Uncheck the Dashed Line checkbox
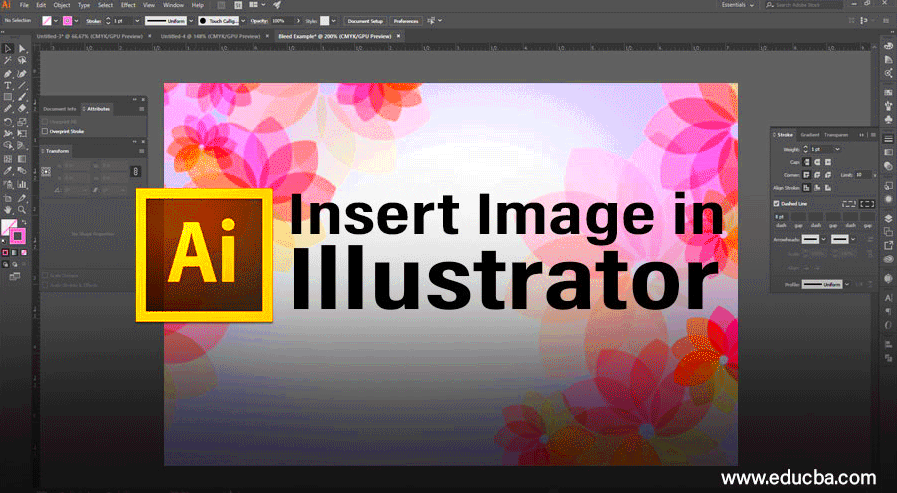This screenshot has width=897, height=493. (x=776, y=204)
